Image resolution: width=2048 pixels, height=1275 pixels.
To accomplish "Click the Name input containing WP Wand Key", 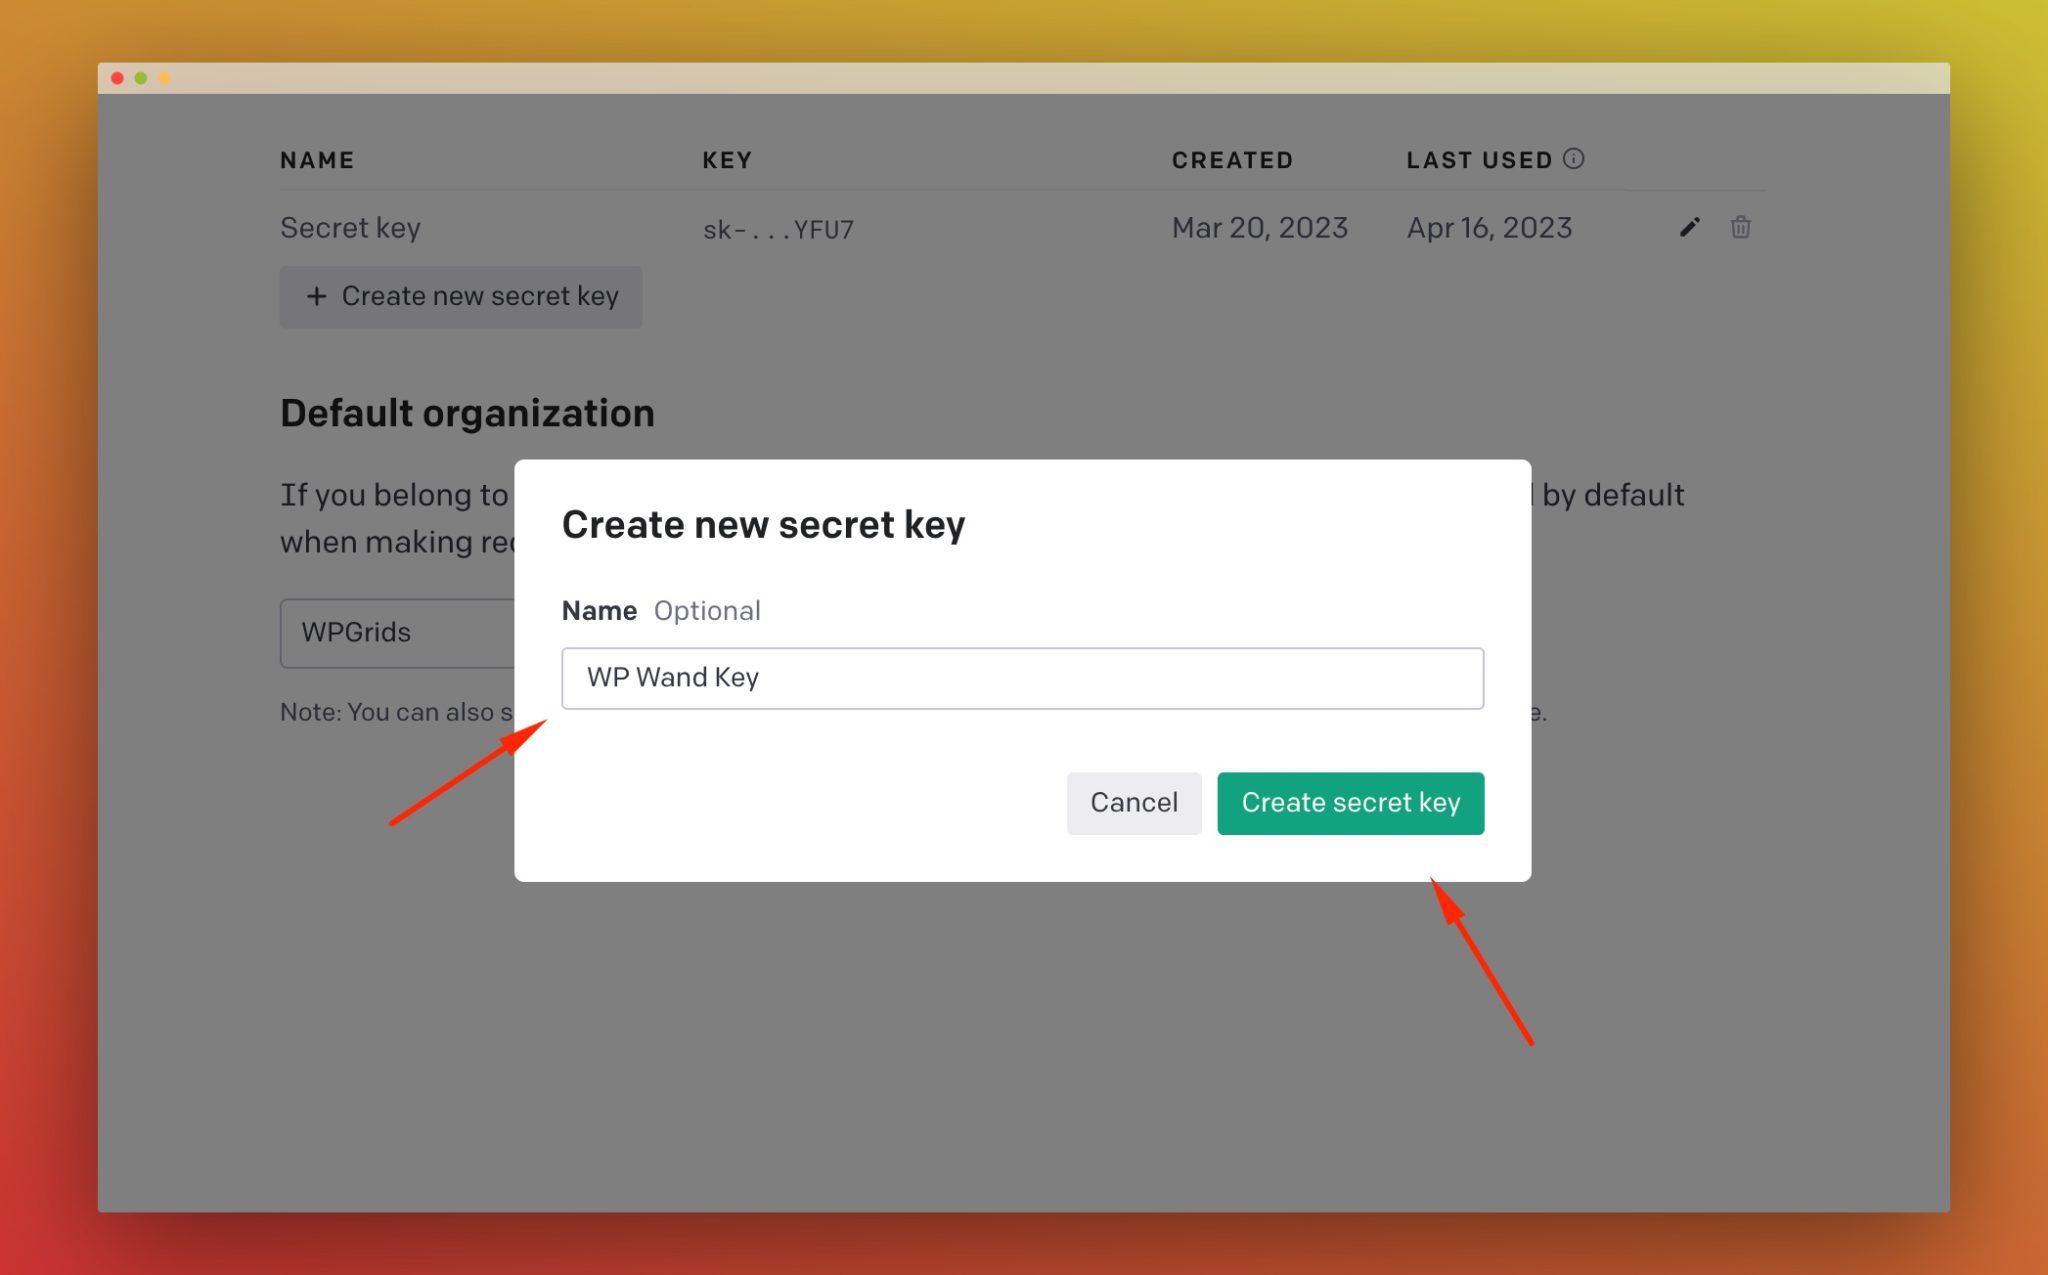I will click(x=1022, y=678).
